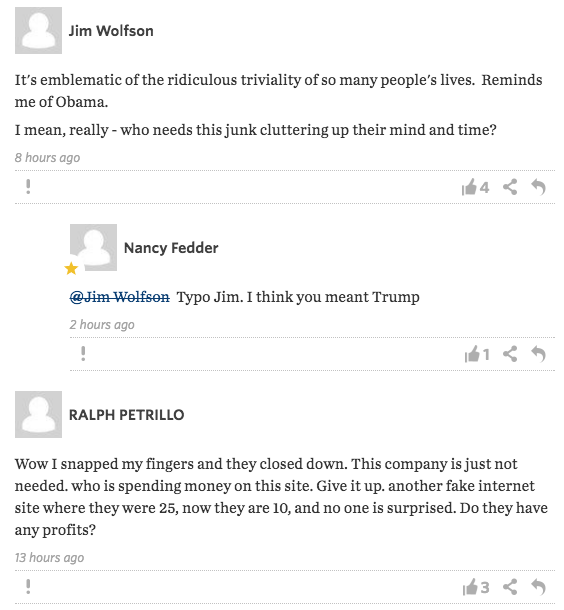Report Nancy Fedder's reply using exclamation icon

click(83, 354)
